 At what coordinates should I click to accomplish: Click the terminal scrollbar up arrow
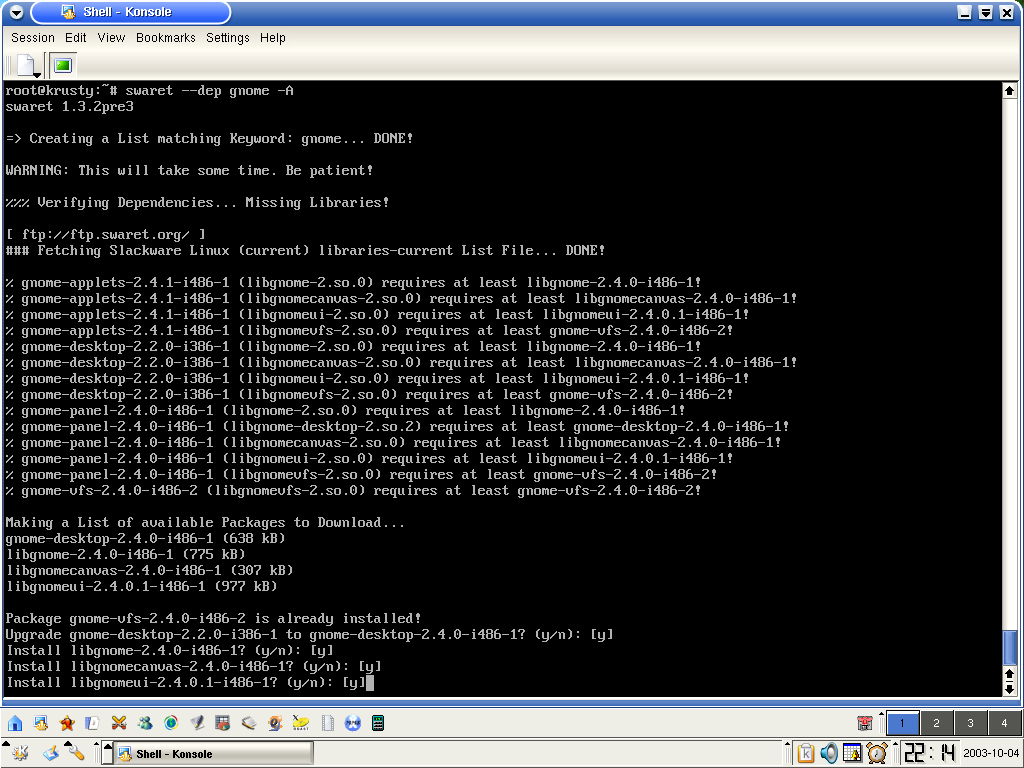[x=1010, y=91]
